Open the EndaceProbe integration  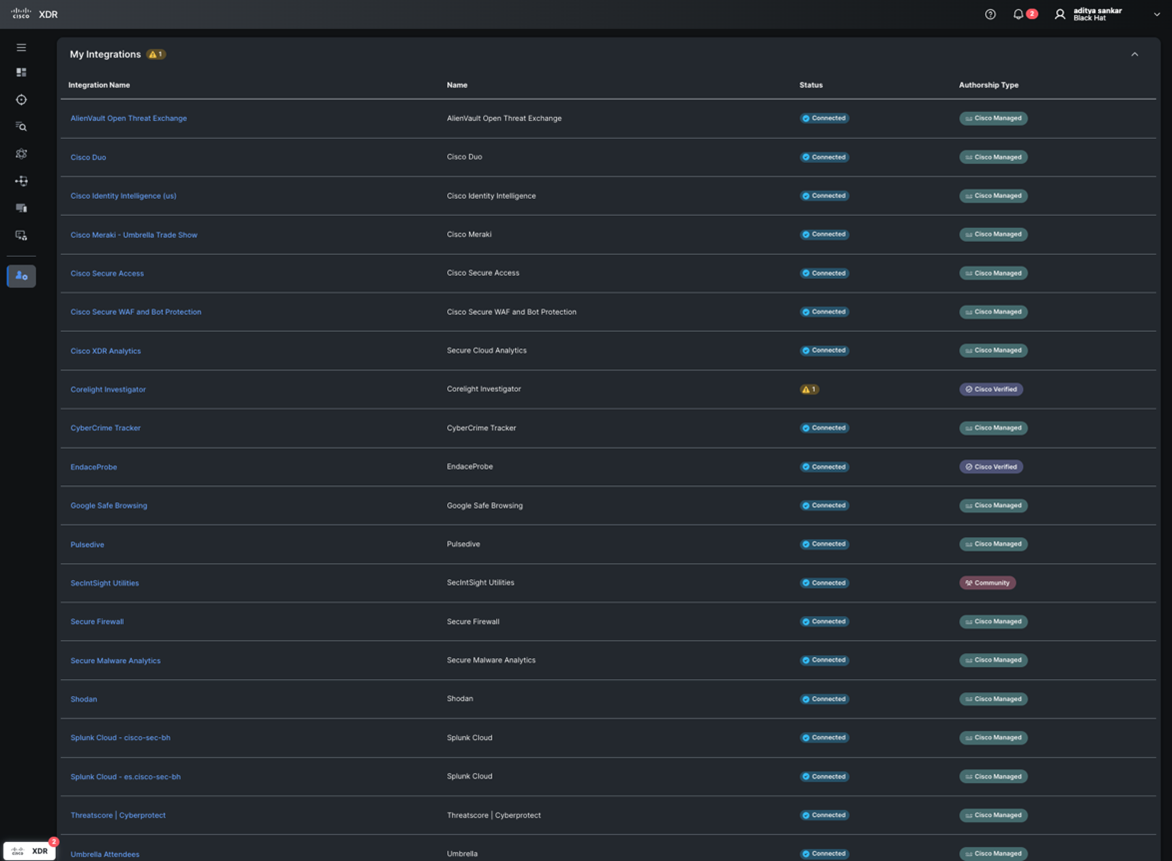click(93, 466)
